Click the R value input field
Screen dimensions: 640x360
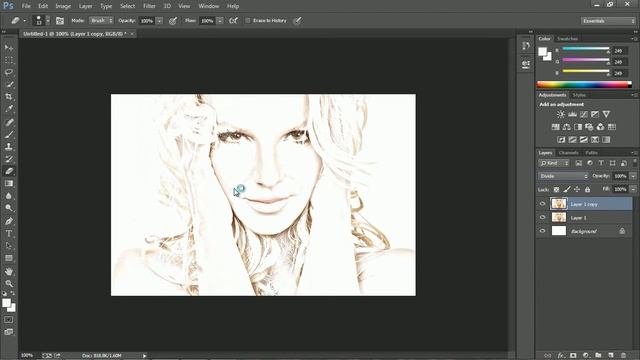pos(620,51)
